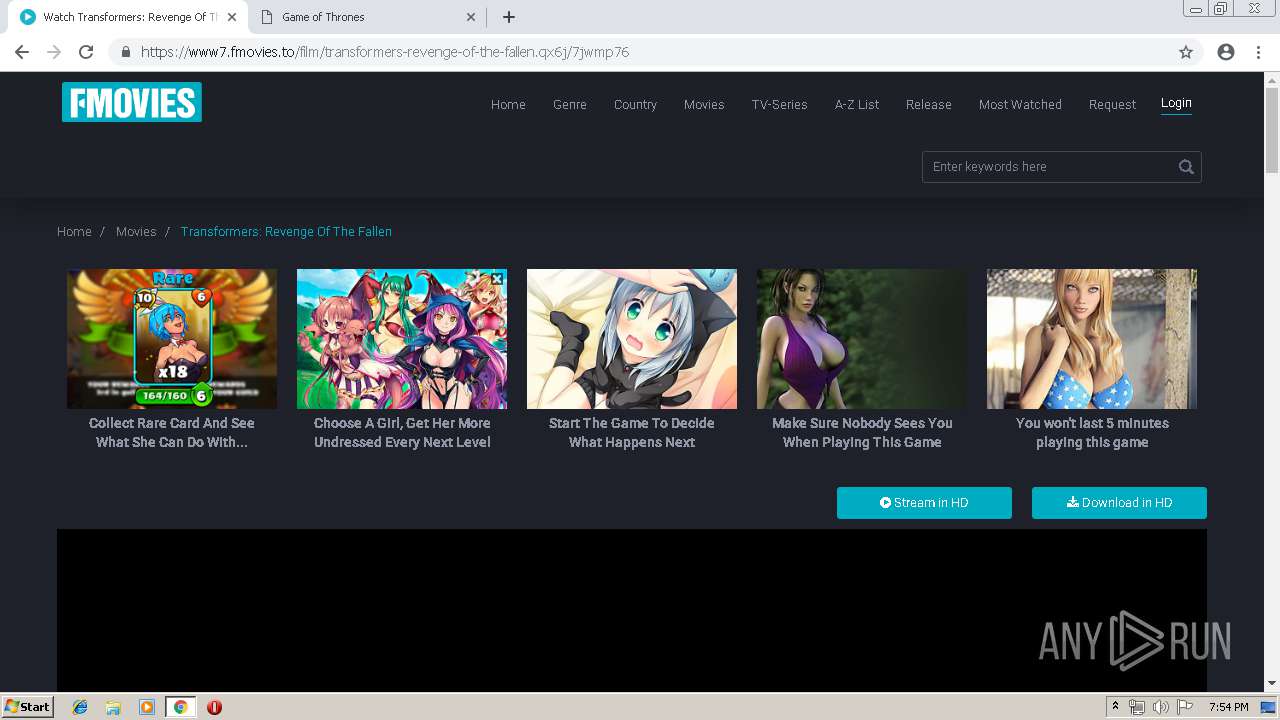Click 'Collect Rare Card' ad caption
Image resolution: width=1280 pixels, height=720 pixels.
[172, 433]
